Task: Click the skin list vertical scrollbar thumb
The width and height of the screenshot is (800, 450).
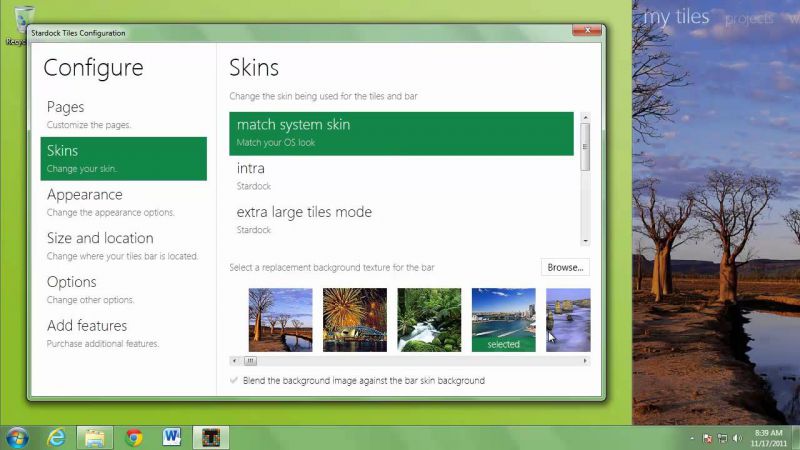Action: 585,147
